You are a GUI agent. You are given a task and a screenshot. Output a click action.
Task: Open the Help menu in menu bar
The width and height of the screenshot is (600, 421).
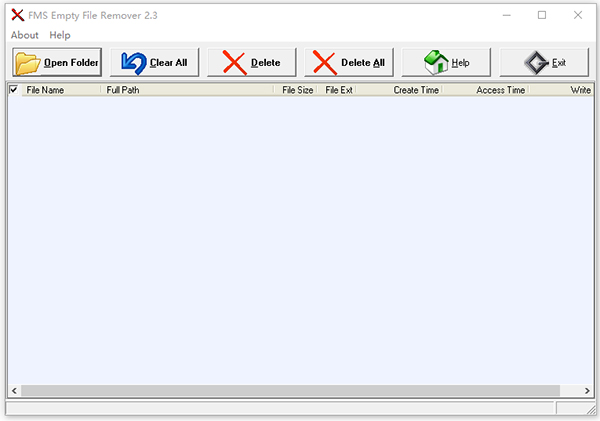tap(60, 35)
